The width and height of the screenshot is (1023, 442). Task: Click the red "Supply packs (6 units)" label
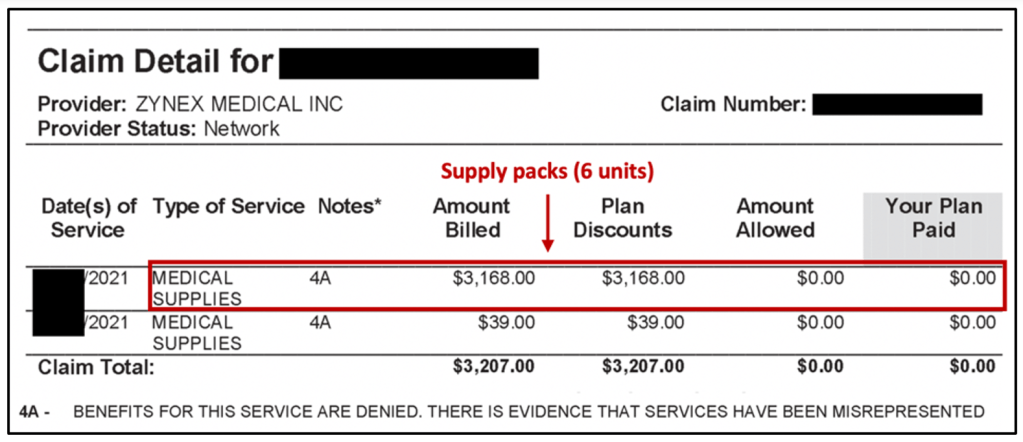click(548, 172)
